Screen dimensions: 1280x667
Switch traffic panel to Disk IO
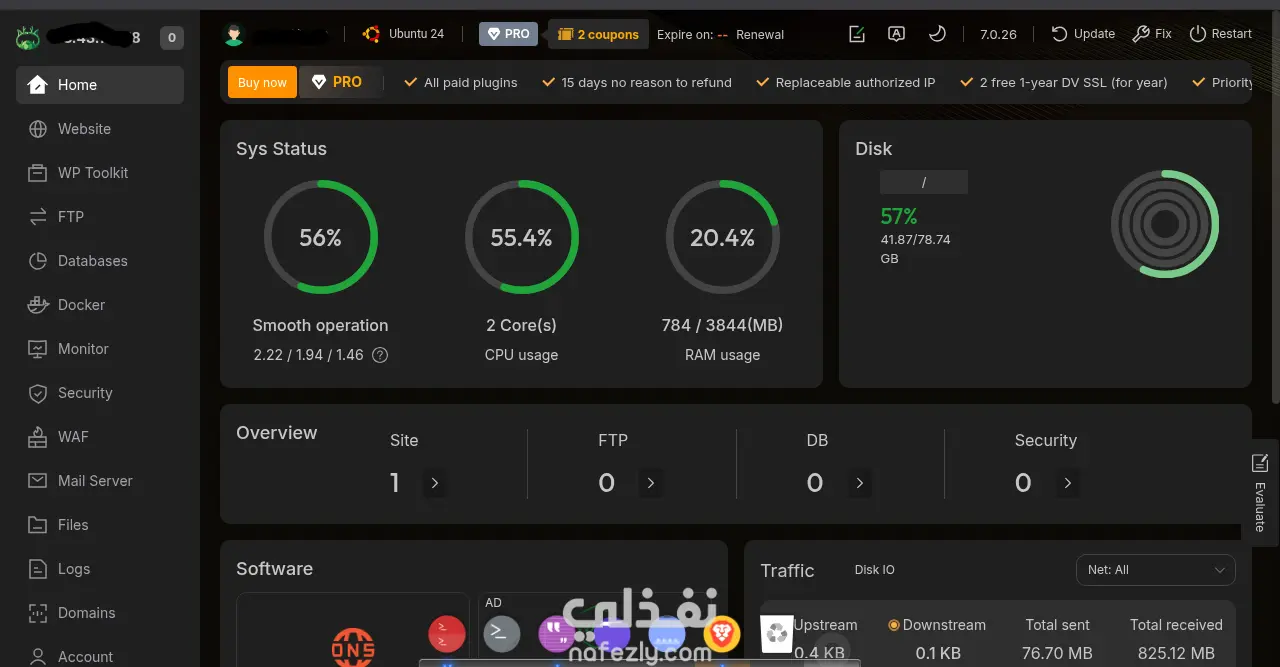point(875,570)
